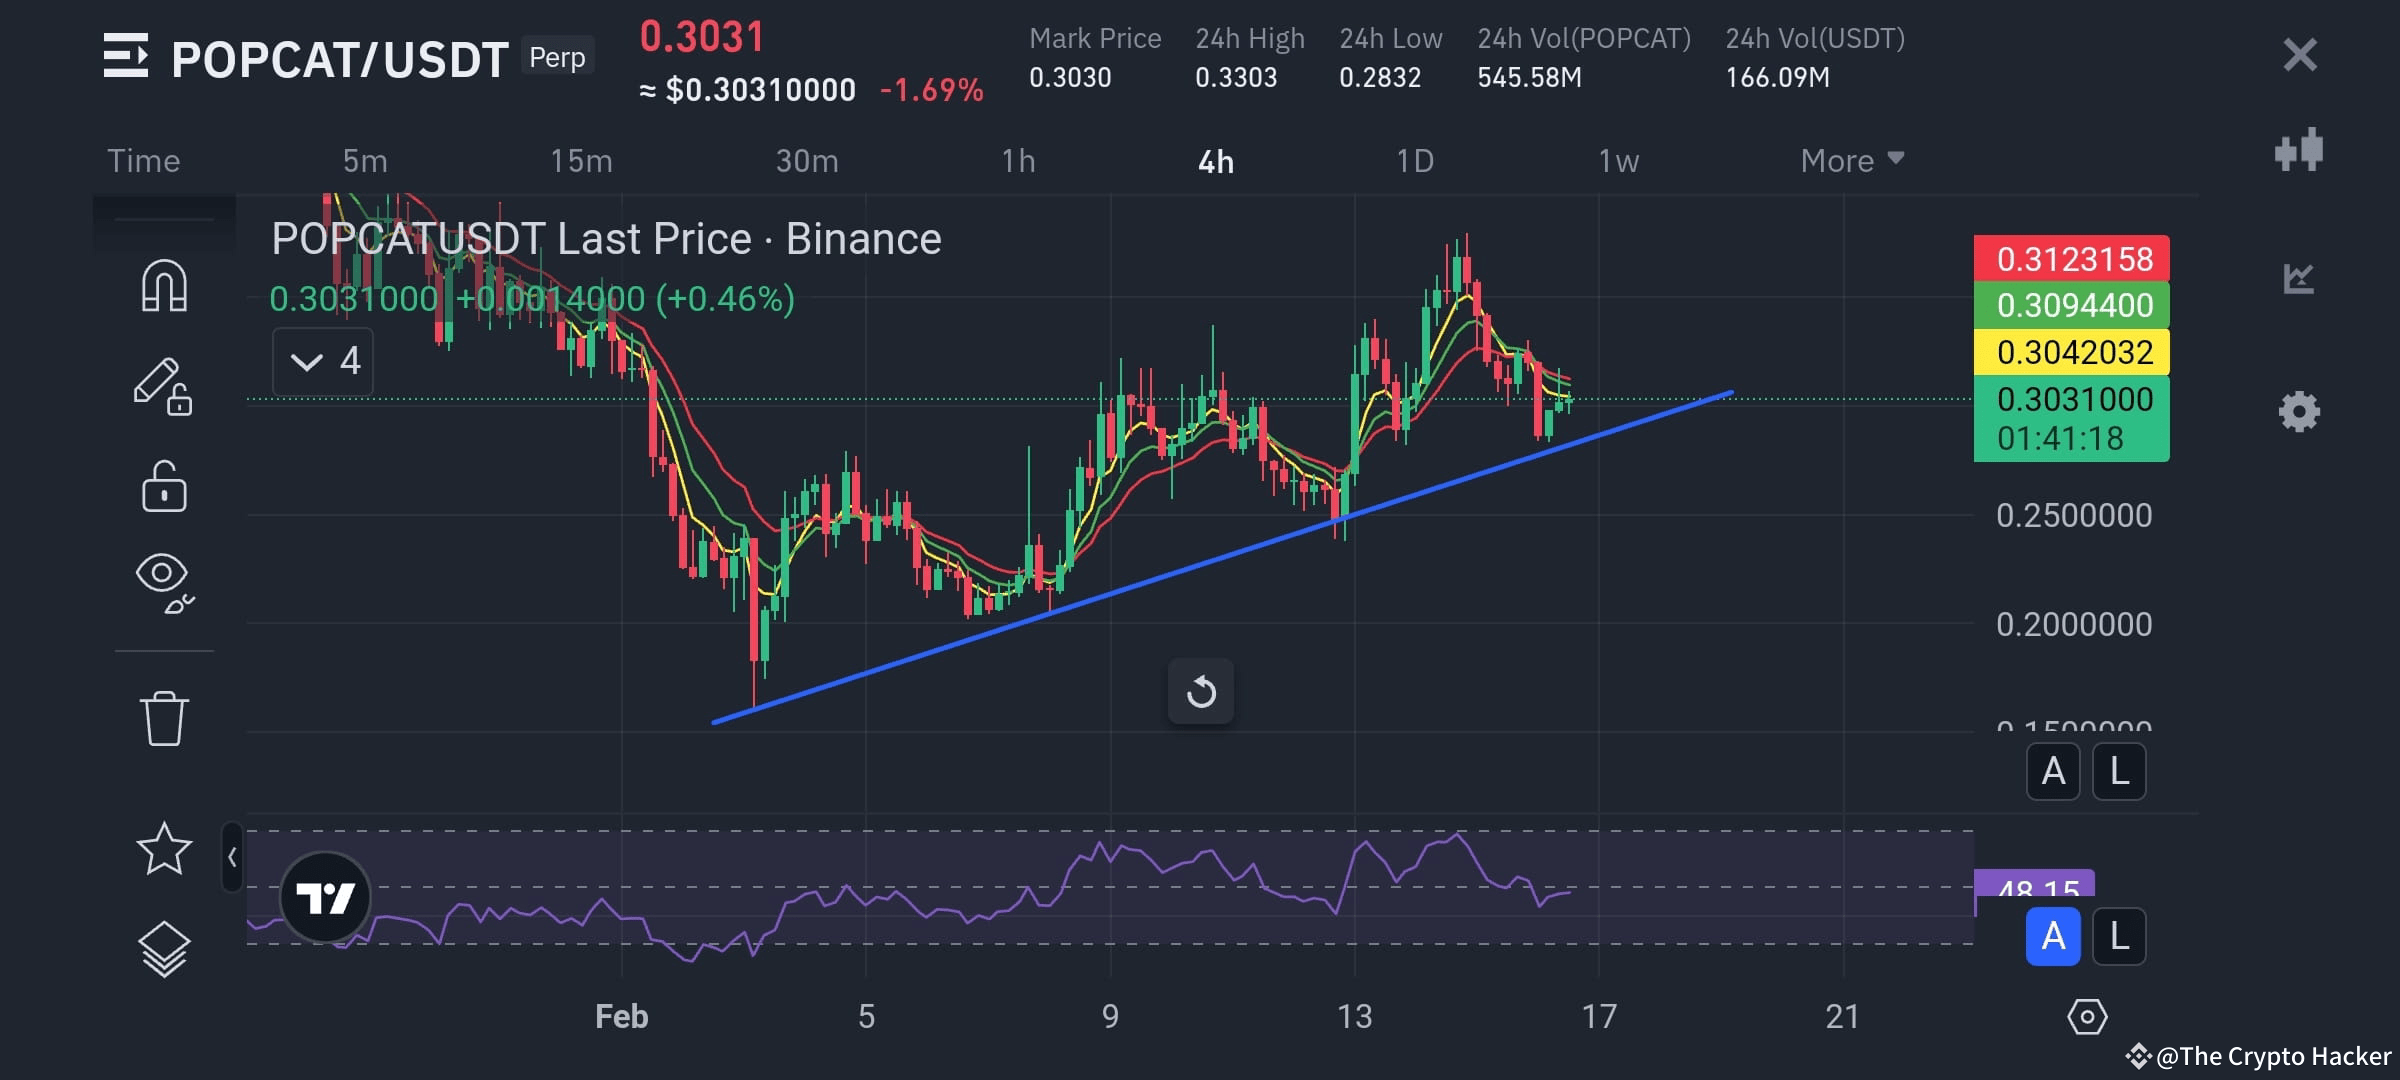Image resolution: width=2400 pixels, height=1080 pixels.
Task: Add to favorites with the star icon
Action: click(164, 849)
